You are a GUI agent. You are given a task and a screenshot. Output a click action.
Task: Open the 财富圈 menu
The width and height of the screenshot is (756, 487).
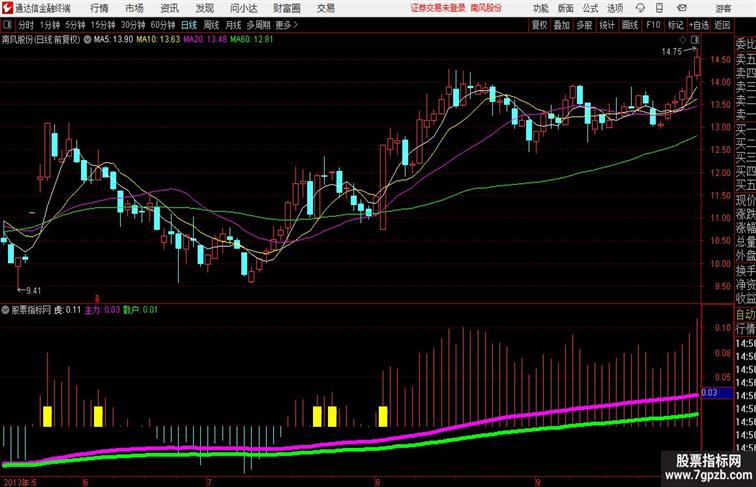click(x=287, y=8)
